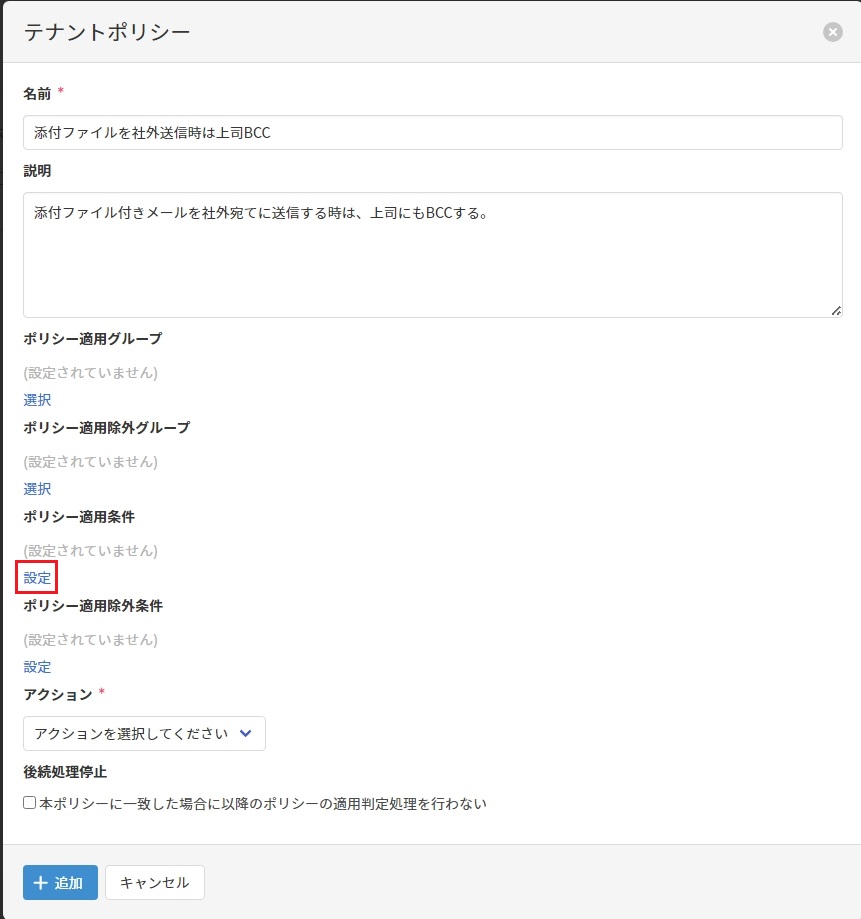This screenshot has width=861, height=919.
Task: Click the 本ポリシーに一致した場合 checkbox label text
Action: [x=262, y=803]
